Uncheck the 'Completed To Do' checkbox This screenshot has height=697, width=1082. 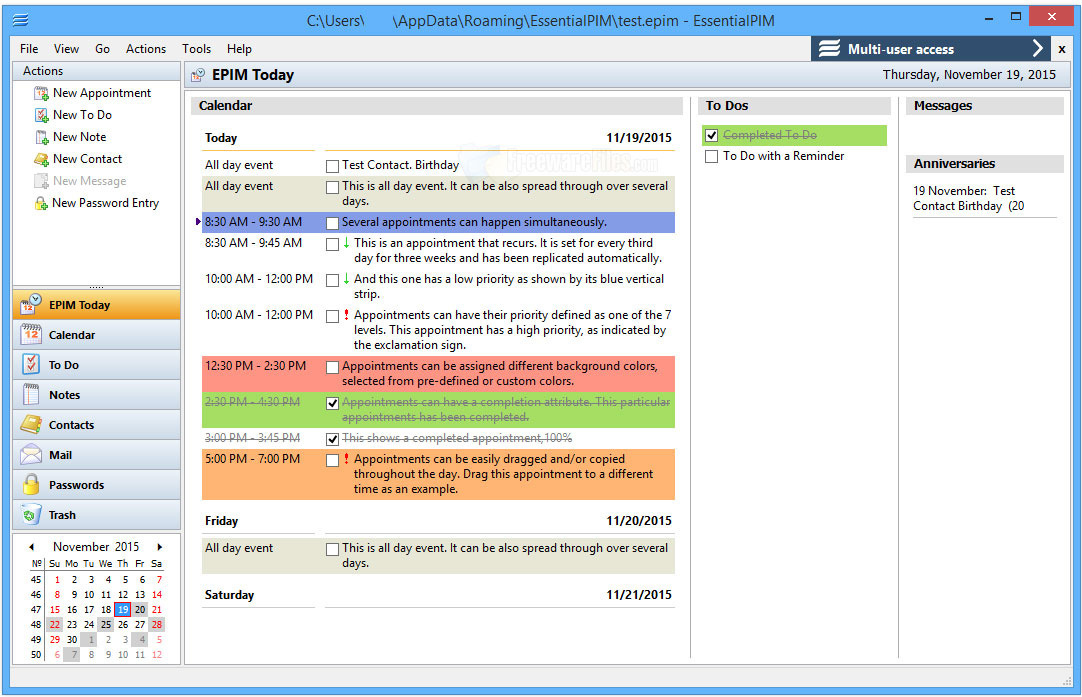click(x=711, y=135)
